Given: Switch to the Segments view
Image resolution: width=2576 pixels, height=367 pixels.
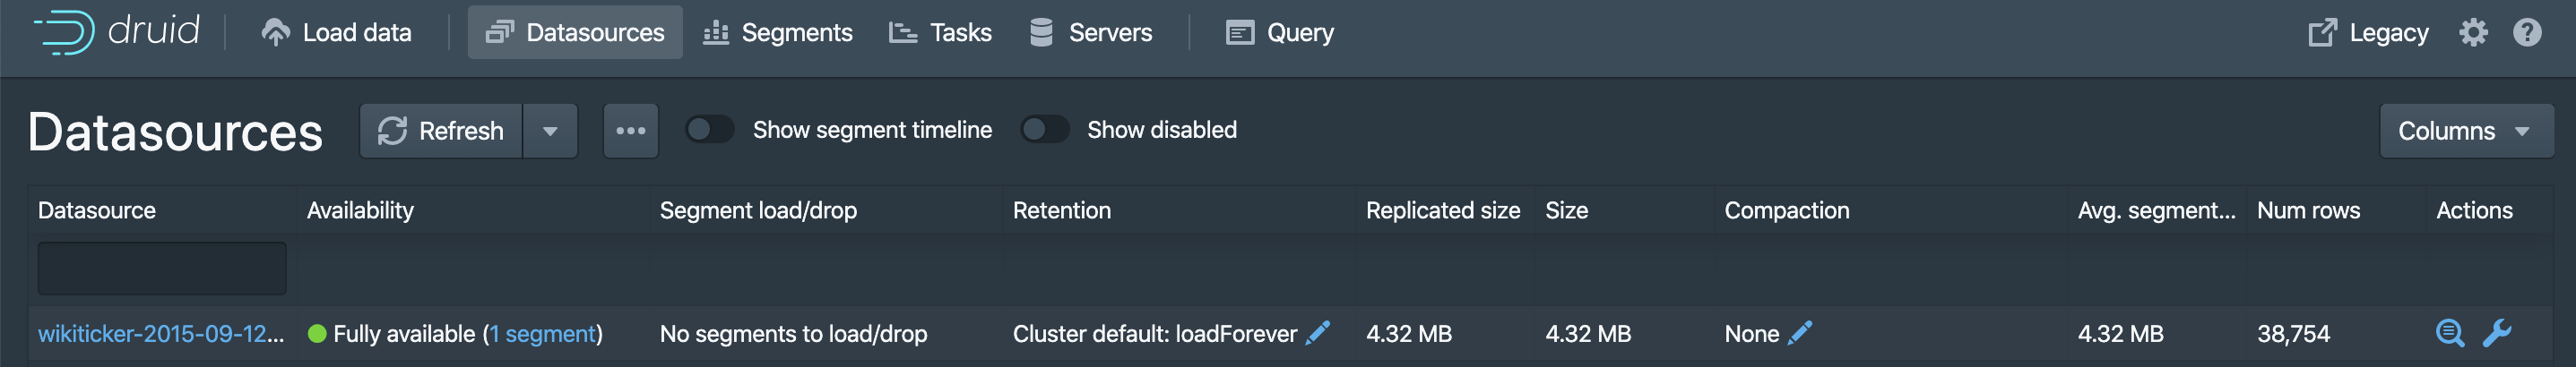Looking at the screenshot, I should click(x=777, y=33).
